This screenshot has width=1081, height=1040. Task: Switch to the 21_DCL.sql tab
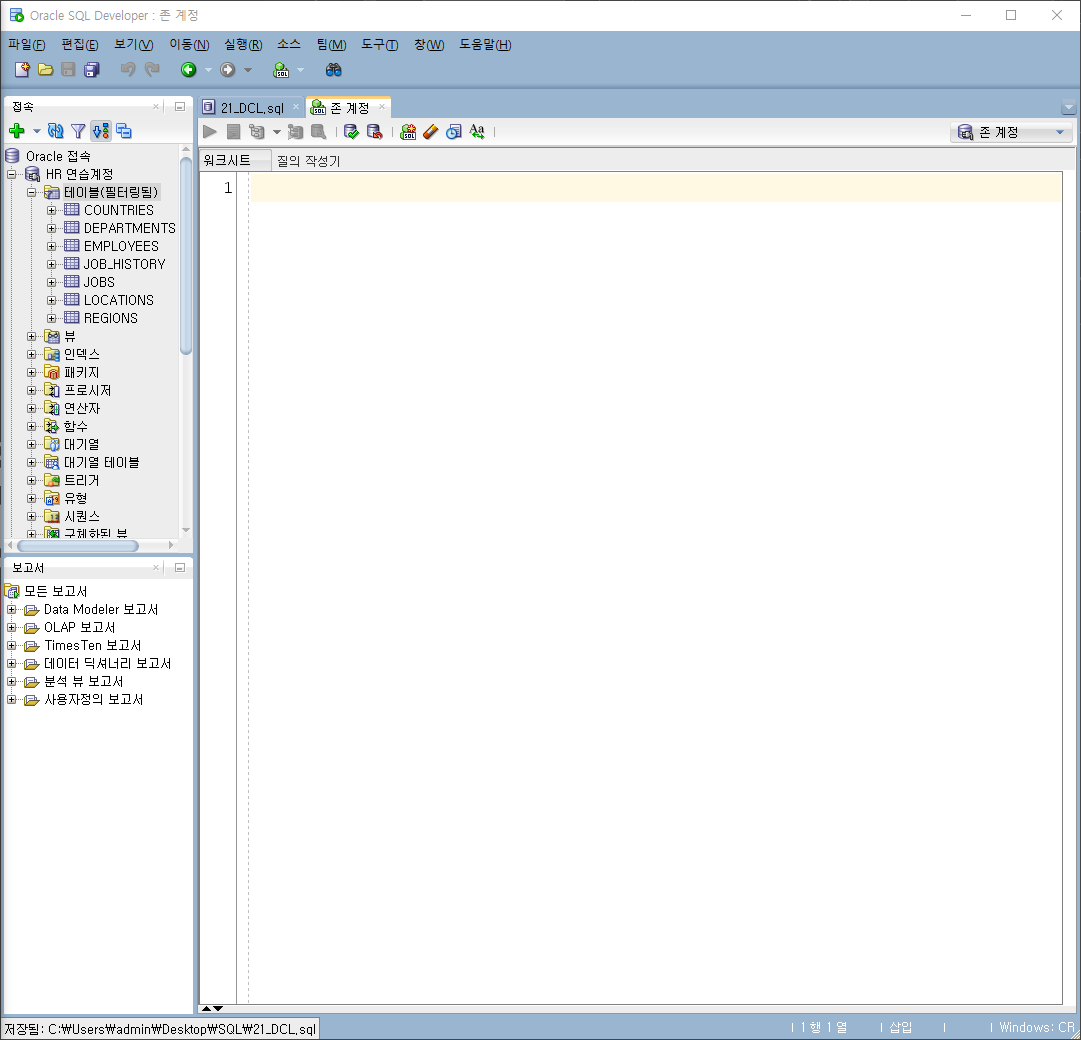[x=252, y=108]
